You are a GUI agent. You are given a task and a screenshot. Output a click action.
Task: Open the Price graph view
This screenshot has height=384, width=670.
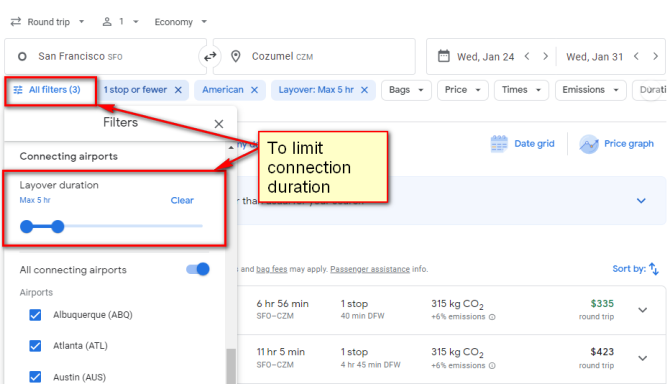[x=617, y=144]
